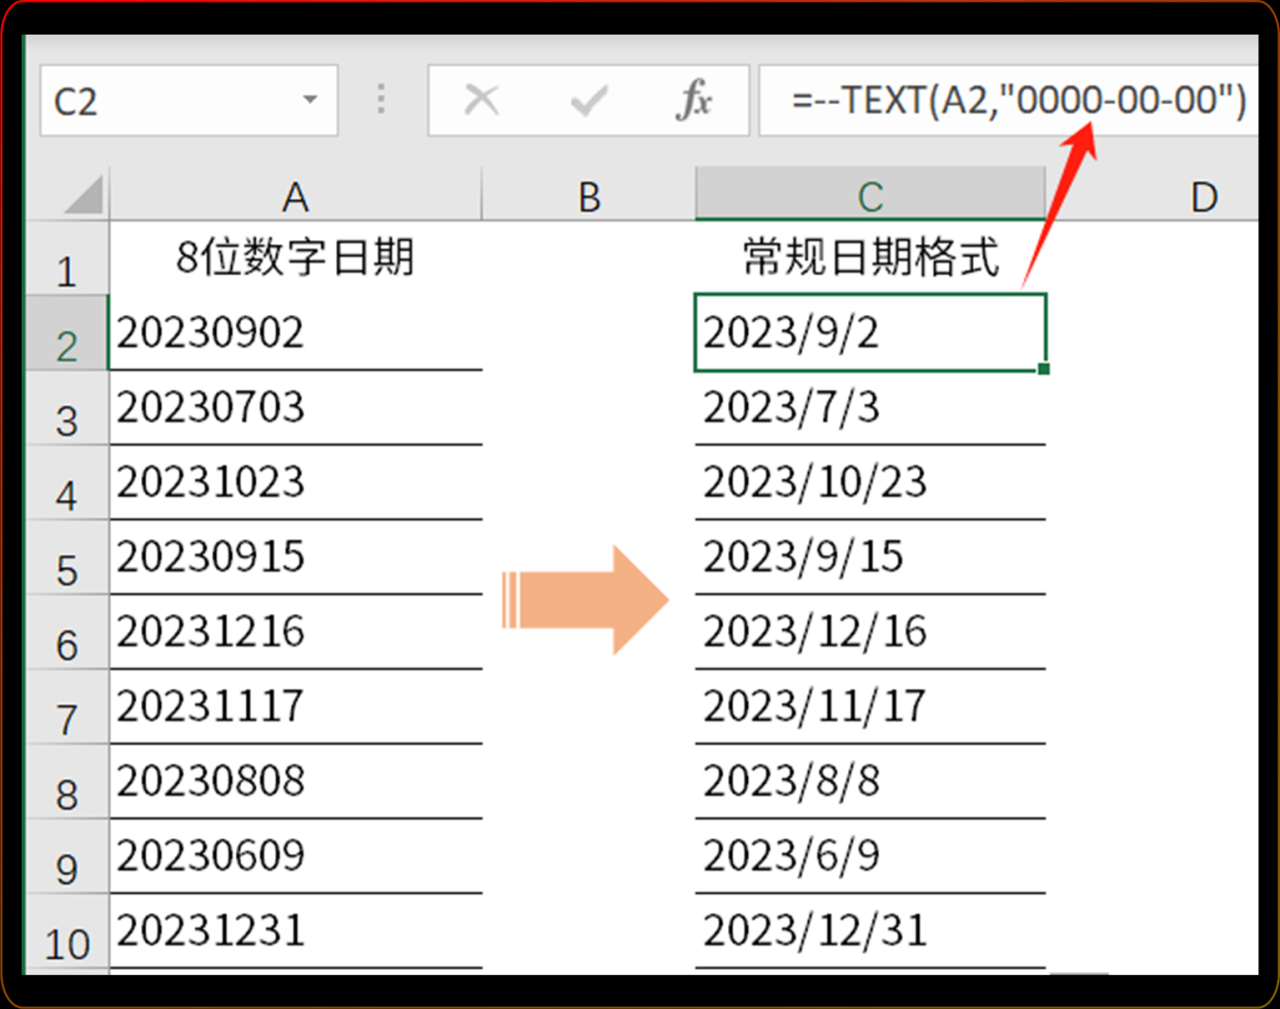
Task: Click the Select All corner triangle
Action: tap(84, 194)
